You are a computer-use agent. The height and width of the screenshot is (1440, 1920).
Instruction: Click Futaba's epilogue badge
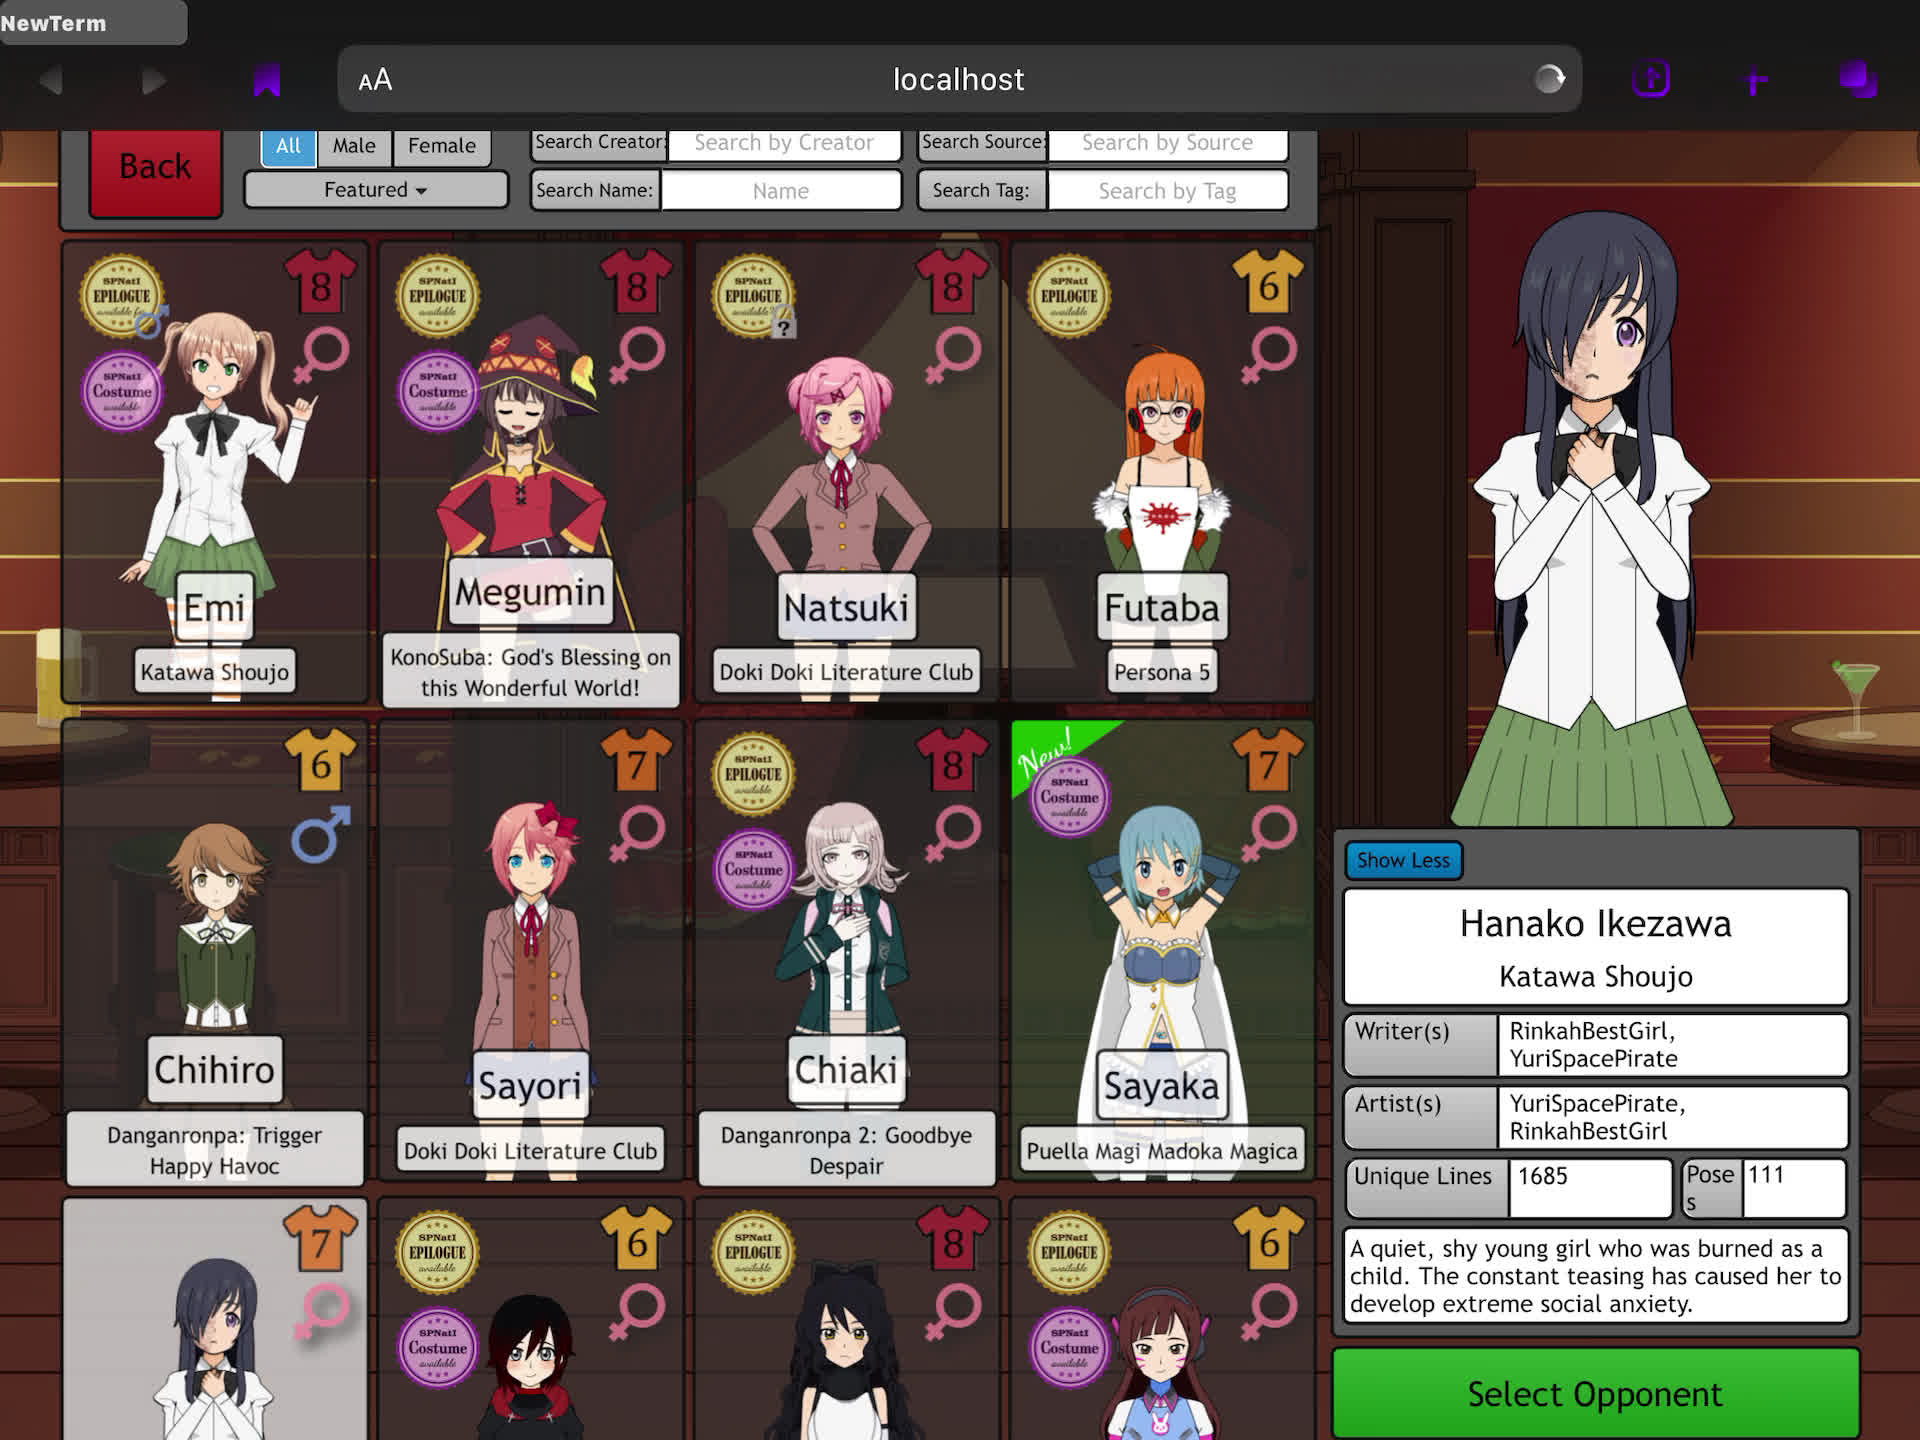point(1069,296)
